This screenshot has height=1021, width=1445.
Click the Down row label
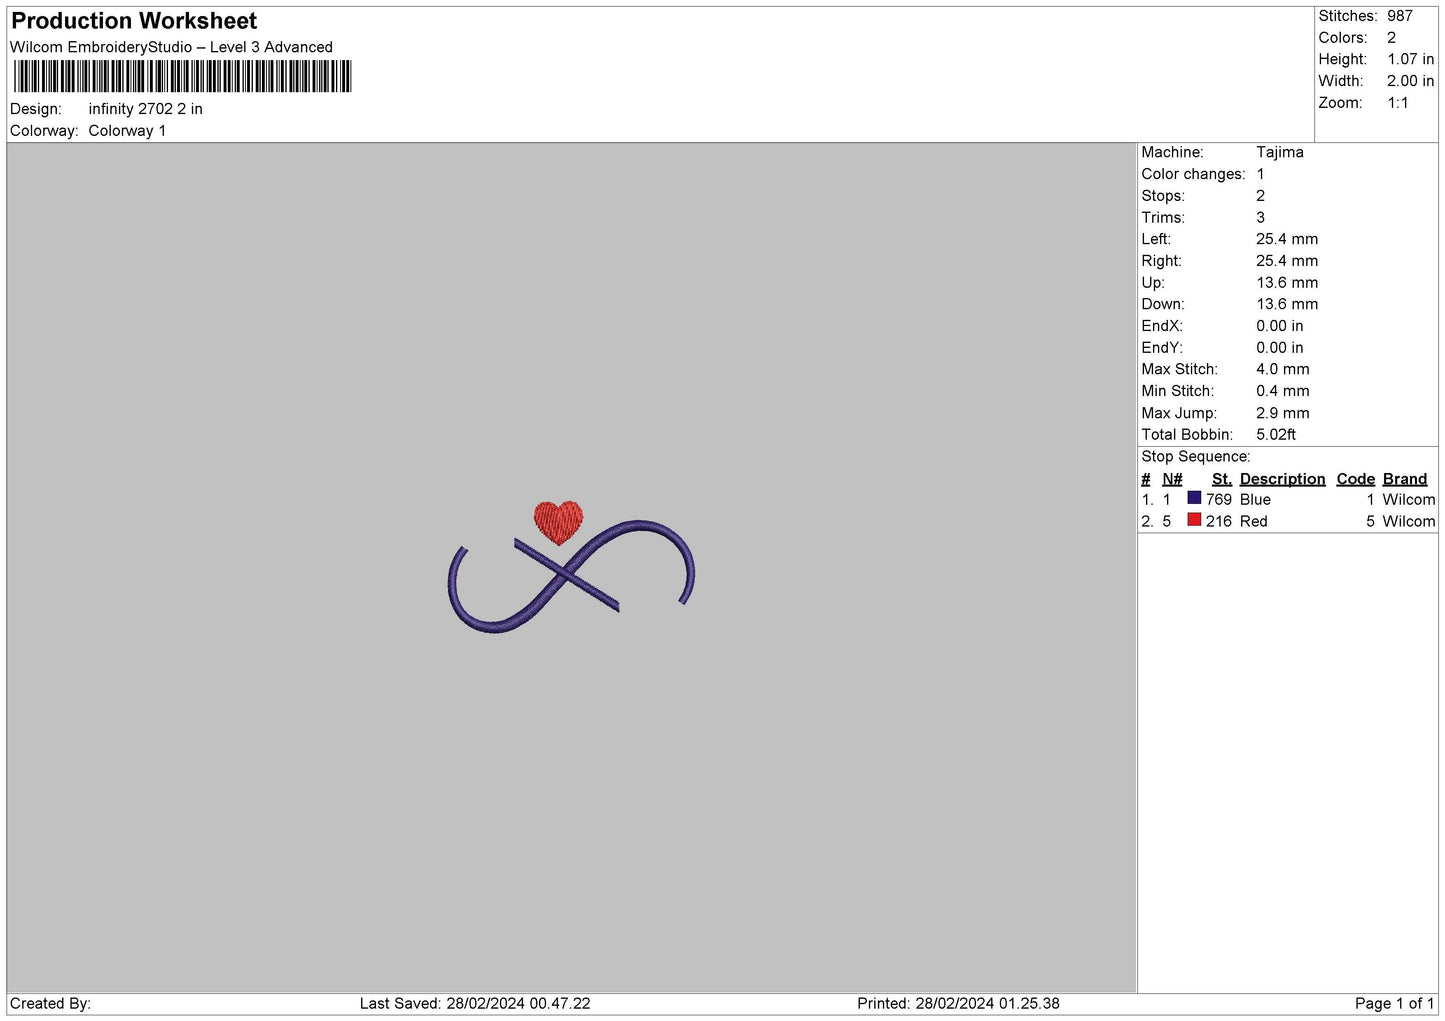click(1163, 304)
